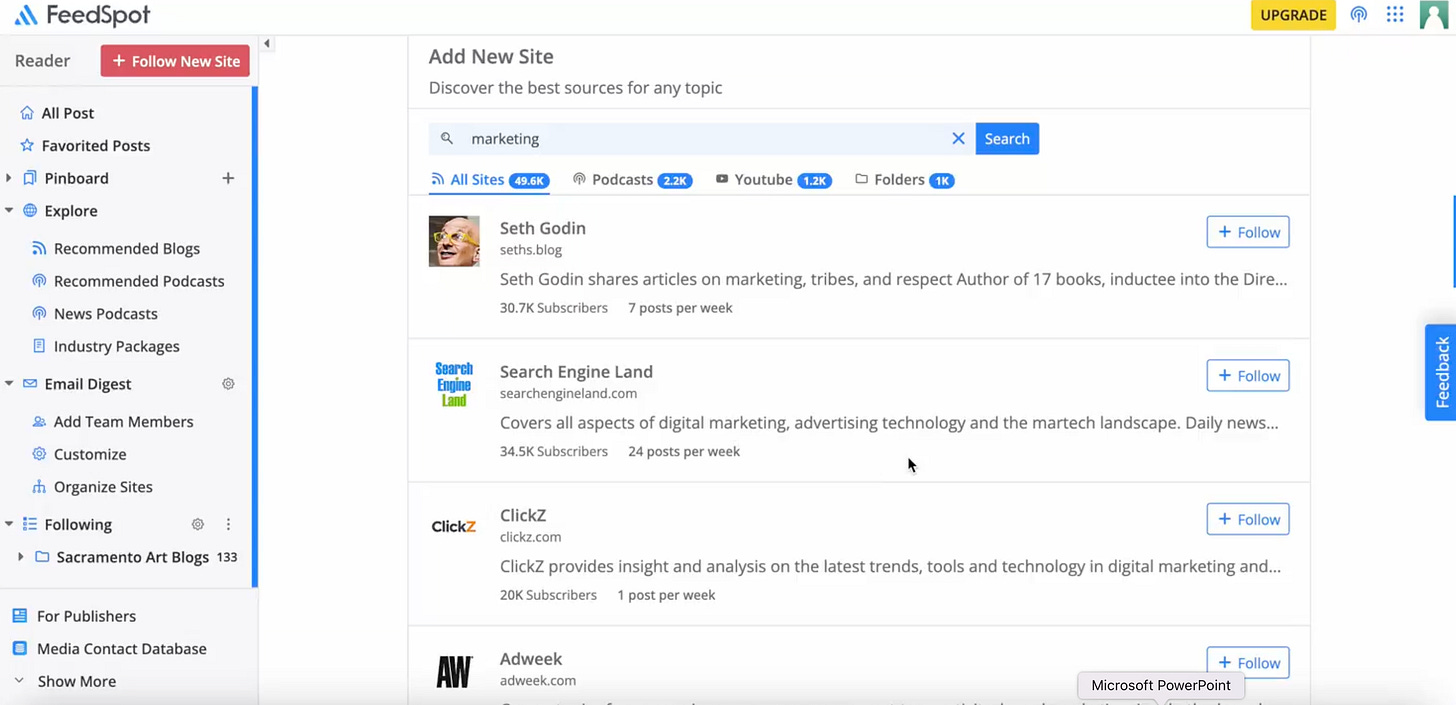Open Adweek title link
This screenshot has height=705, width=1456.
point(531,659)
